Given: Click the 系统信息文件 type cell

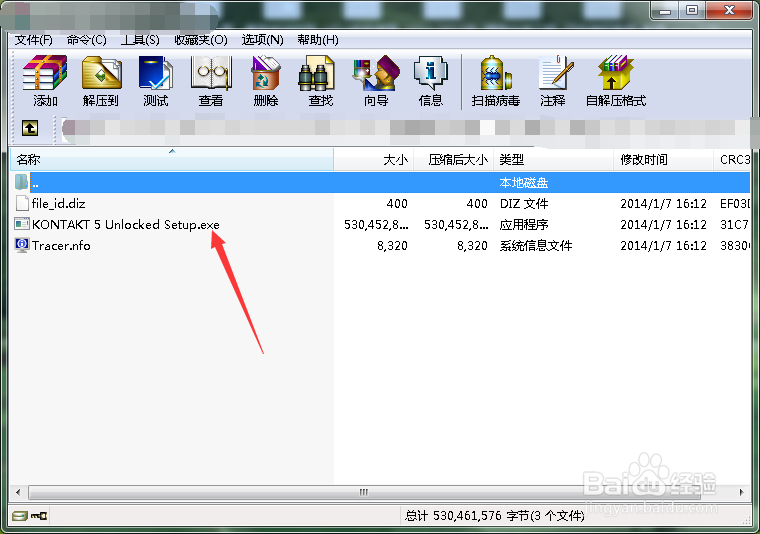Looking at the screenshot, I should (x=536, y=246).
